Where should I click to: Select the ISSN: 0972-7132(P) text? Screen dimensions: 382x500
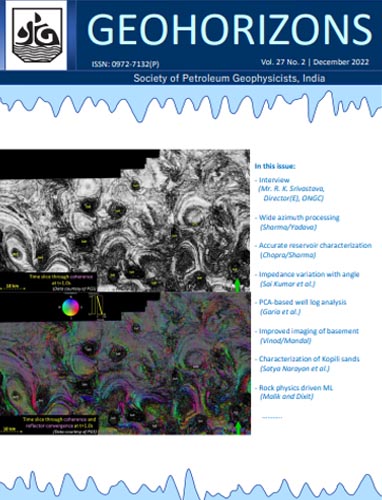(126, 64)
